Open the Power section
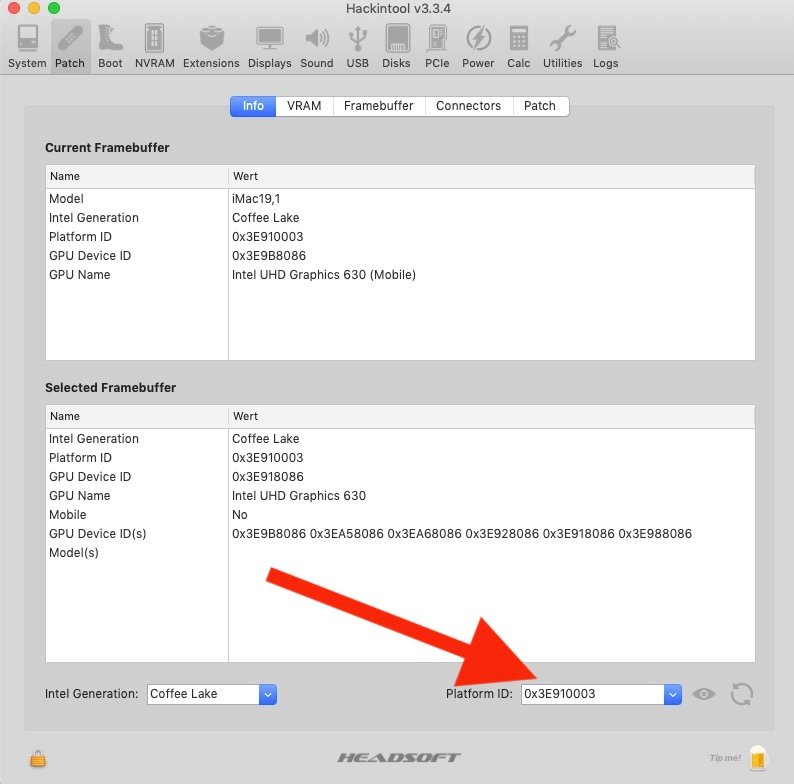This screenshot has height=784, width=794. point(478,47)
